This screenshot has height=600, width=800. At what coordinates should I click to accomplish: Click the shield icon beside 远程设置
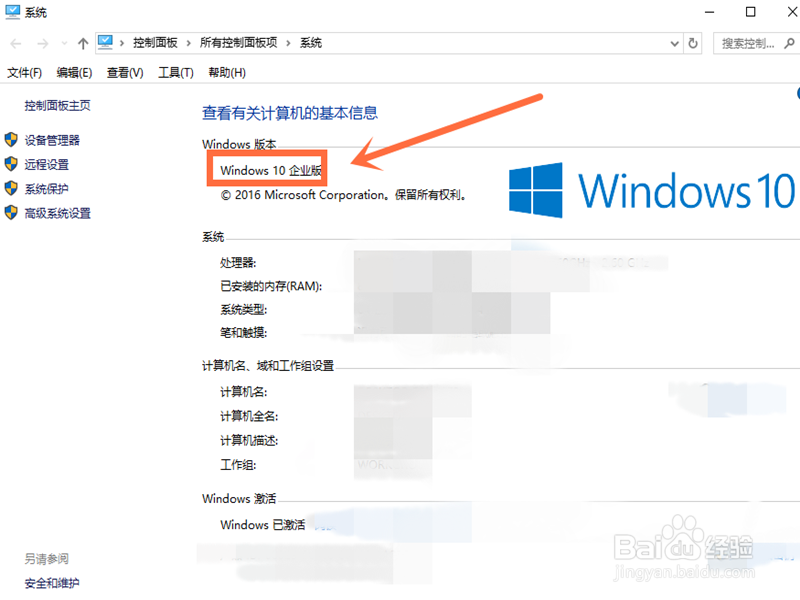pyautogui.click(x=11, y=164)
